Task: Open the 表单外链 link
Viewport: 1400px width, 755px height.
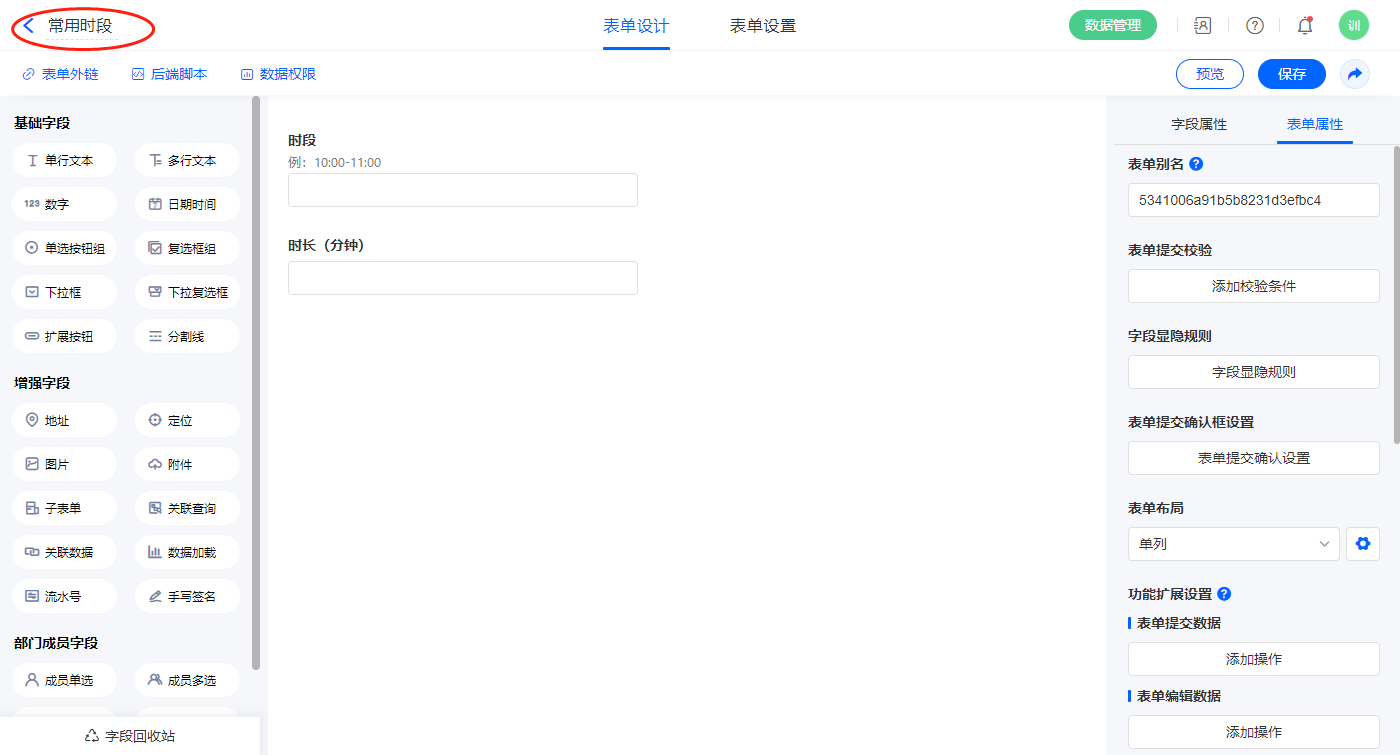Action: pyautogui.click(x=60, y=74)
